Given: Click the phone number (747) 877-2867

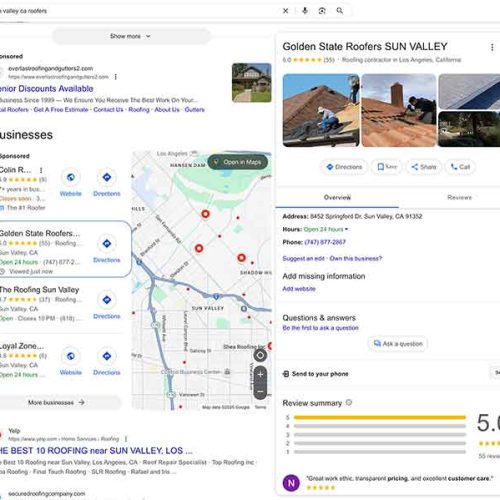Looking at the screenshot, I should pos(325,242).
